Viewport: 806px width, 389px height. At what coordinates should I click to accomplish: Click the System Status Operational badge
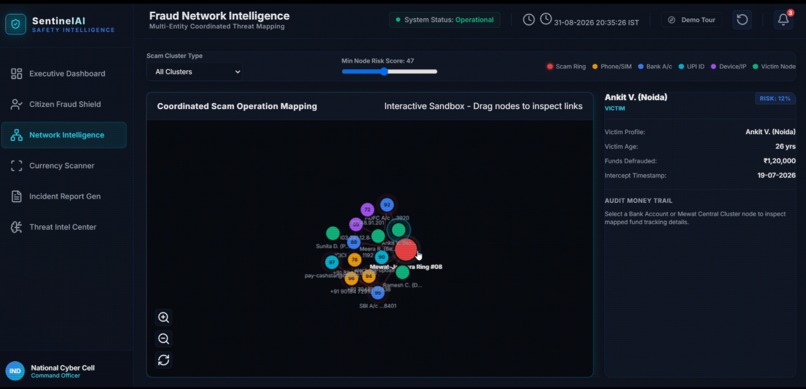click(445, 20)
